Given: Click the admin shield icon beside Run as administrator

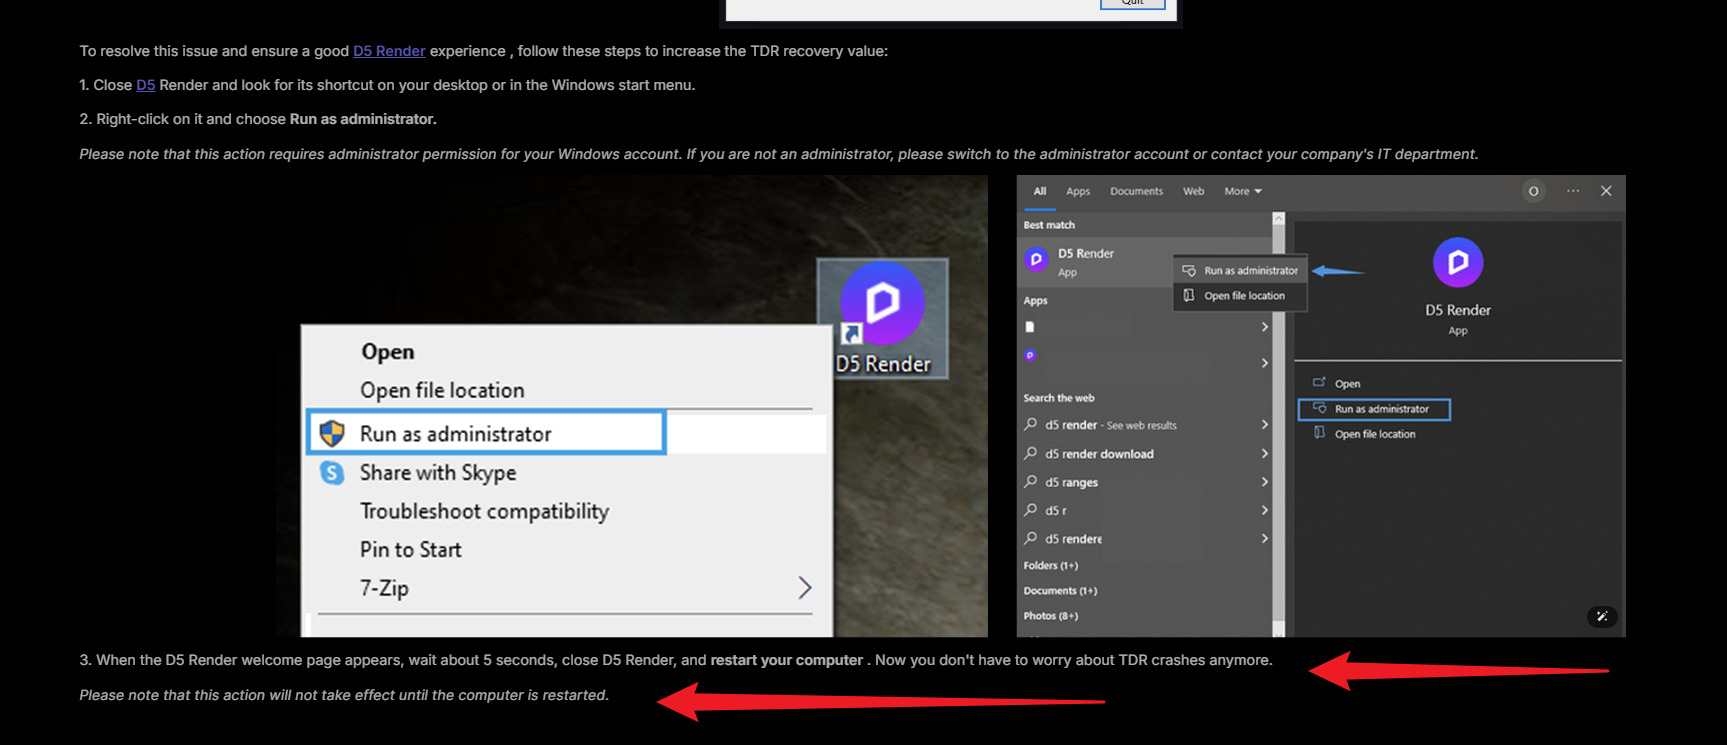Looking at the screenshot, I should [x=332, y=433].
